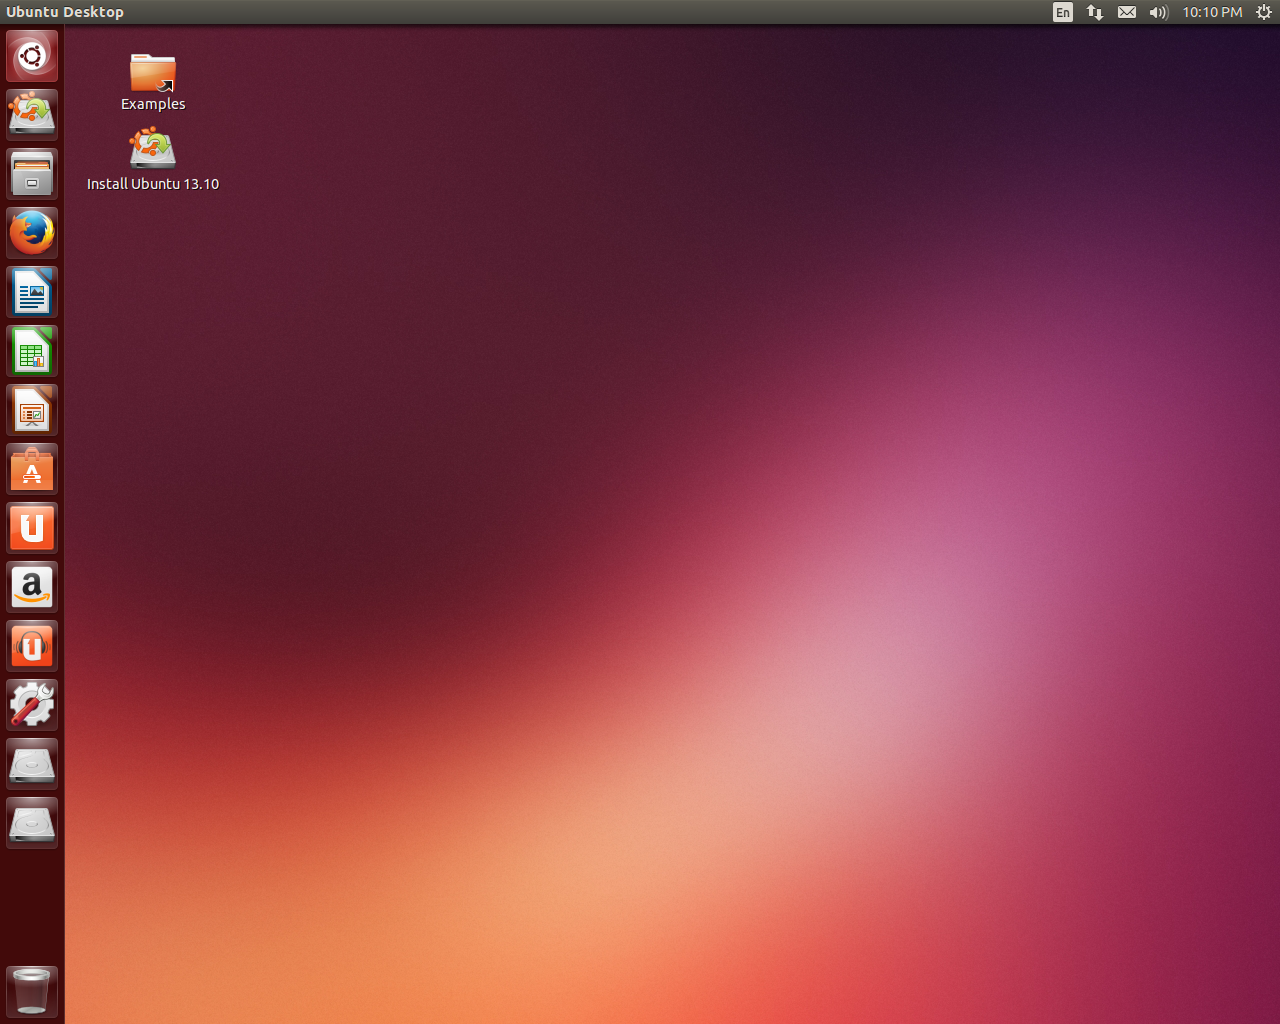The width and height of the screenshot is (1280, 1024).
Task: Open Ubuntu Software Center
Action: (x=32, y=469)
